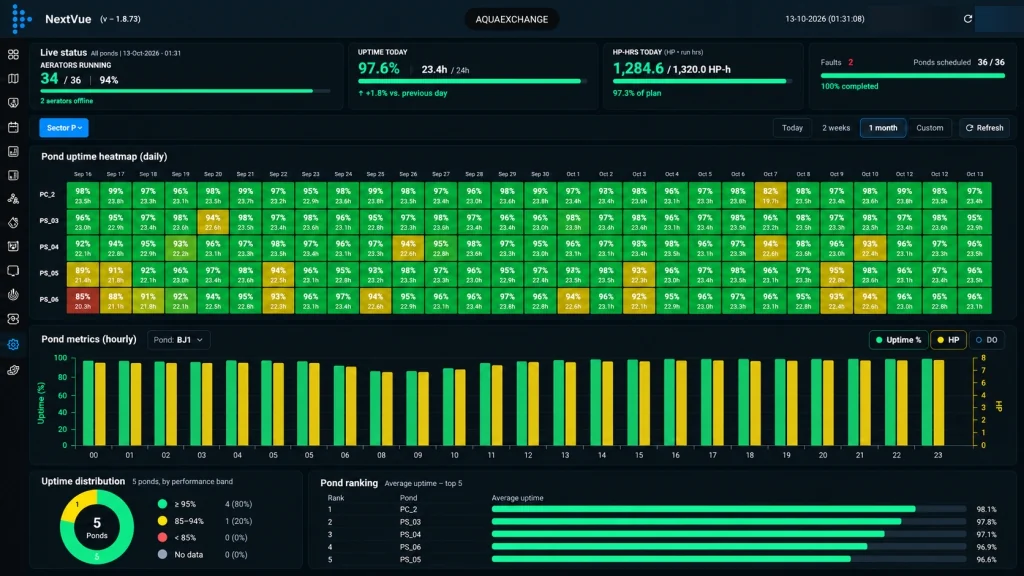
Task: Click the PC_2 heatmap row label
Action: [x=47, y=195]
